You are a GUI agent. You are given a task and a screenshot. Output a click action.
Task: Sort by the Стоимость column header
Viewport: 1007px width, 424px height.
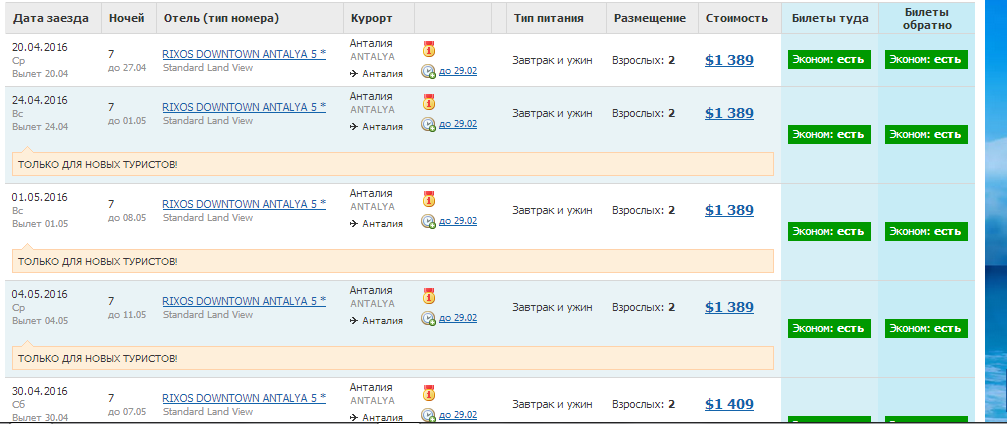point(736,19)
